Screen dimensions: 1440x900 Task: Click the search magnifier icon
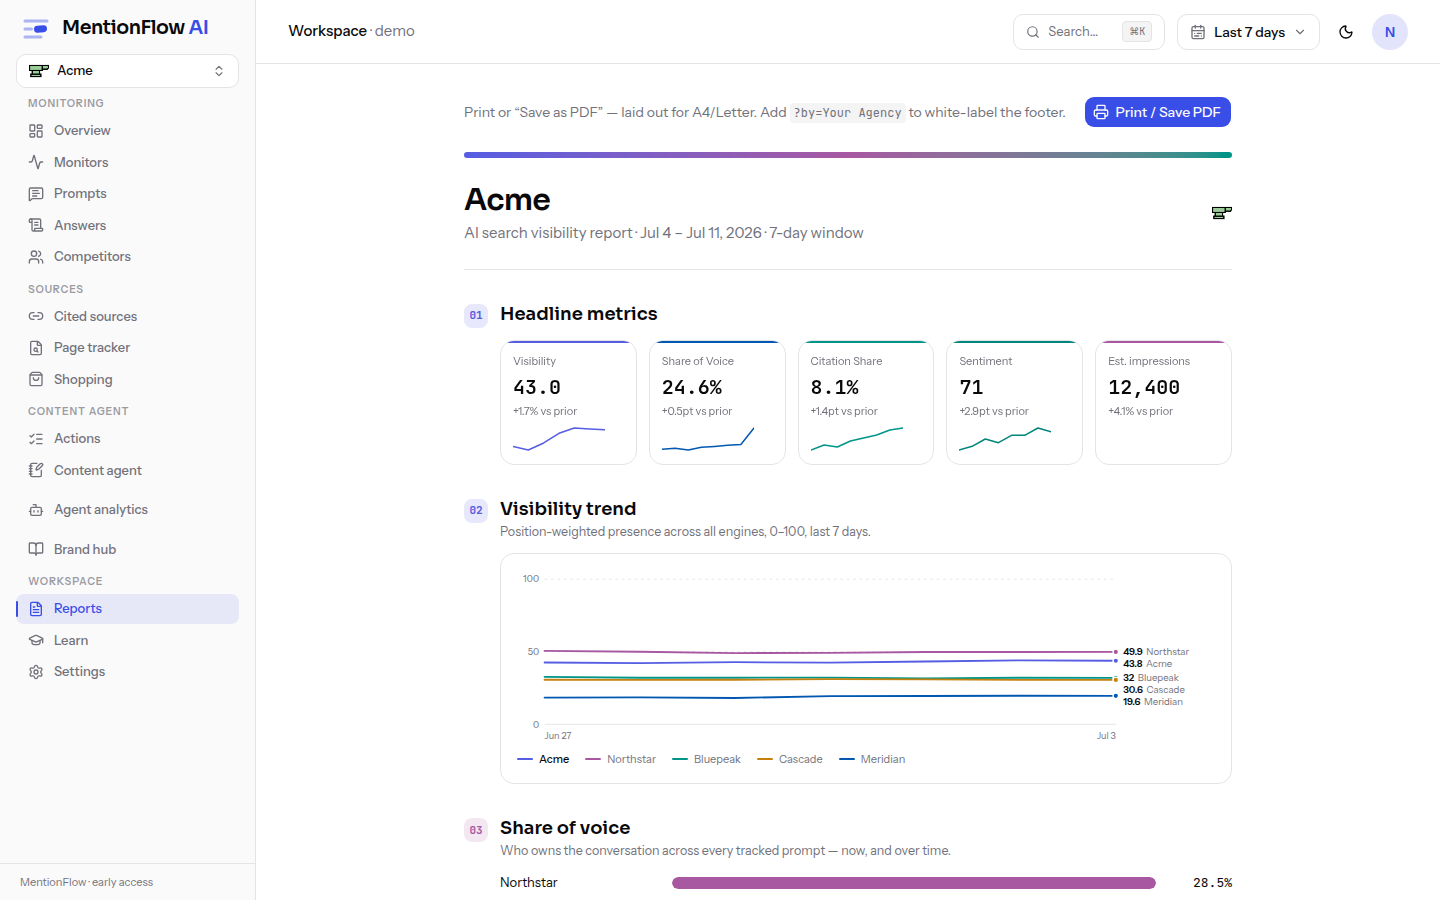[1033, 32]
